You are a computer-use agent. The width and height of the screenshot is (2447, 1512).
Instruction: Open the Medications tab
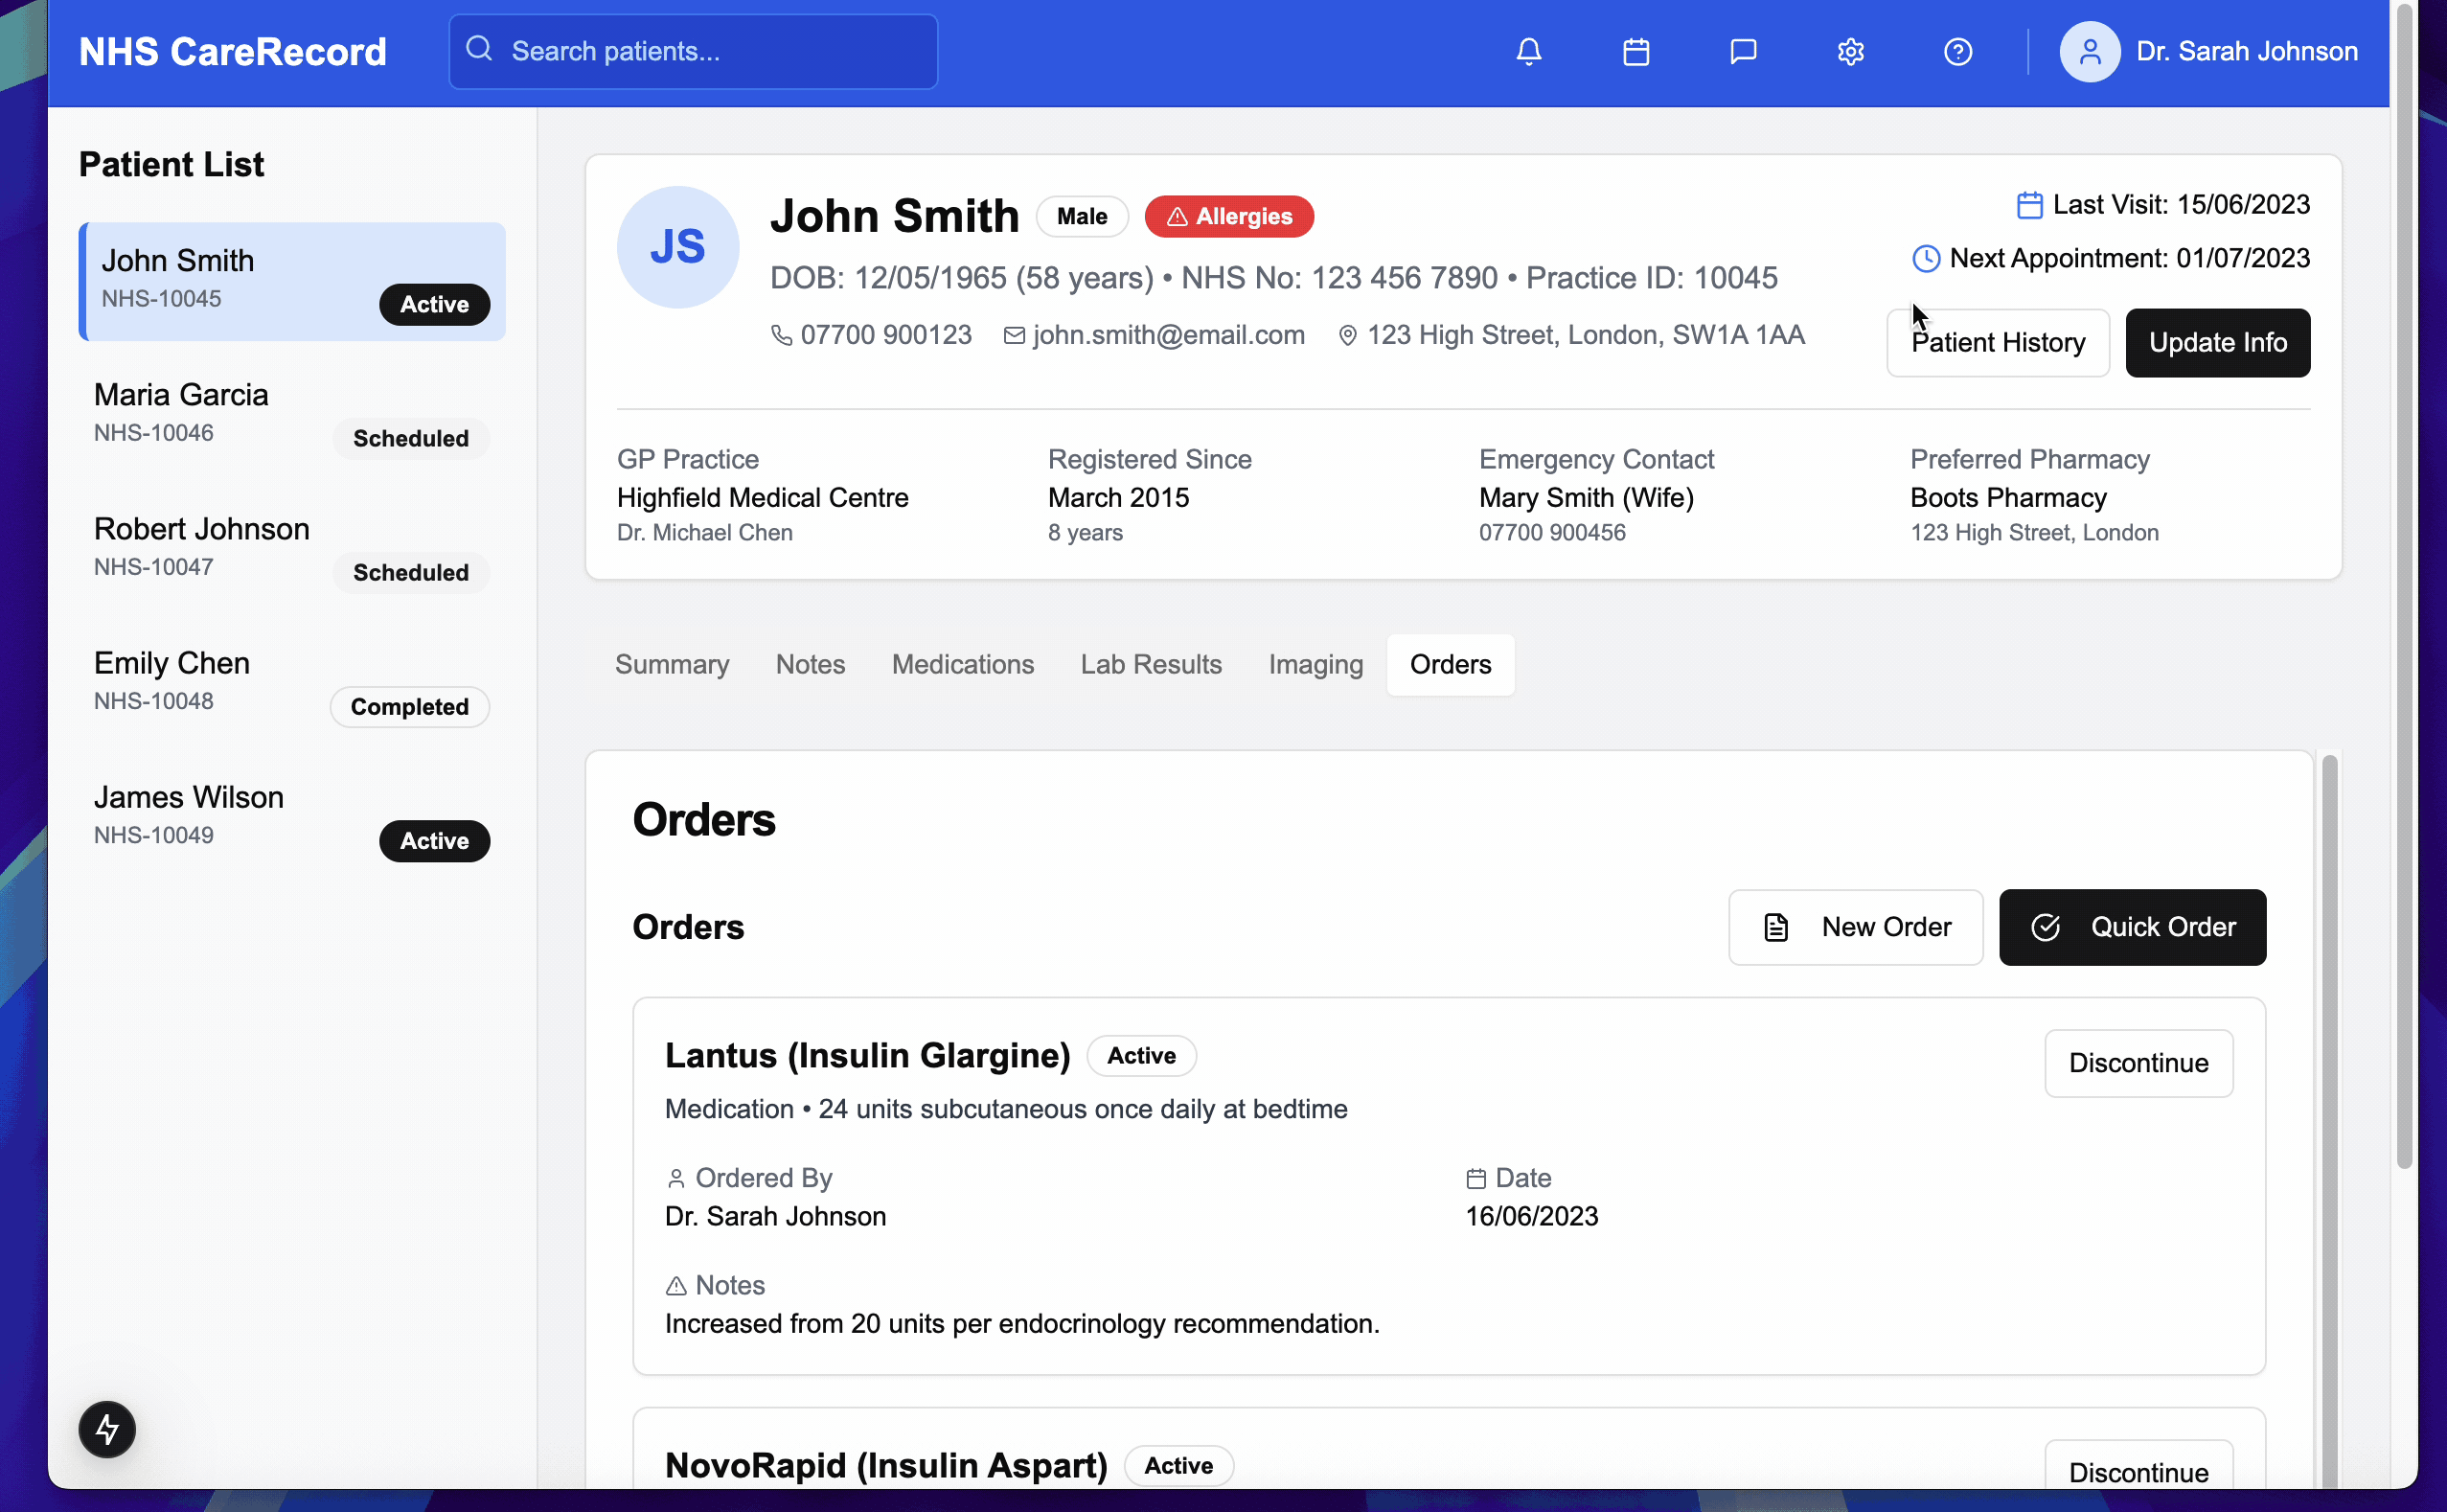(x=962, y=664)
